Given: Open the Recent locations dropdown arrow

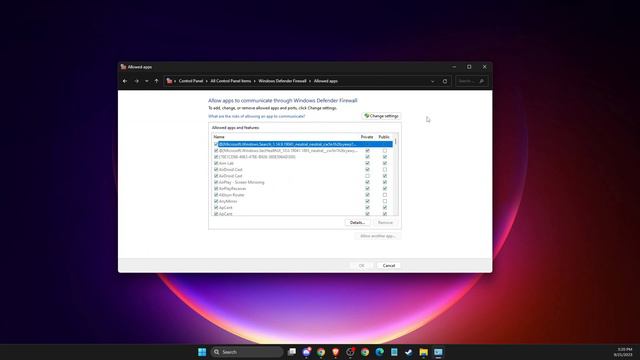Looking at the screenshot, I should (147, 81).
